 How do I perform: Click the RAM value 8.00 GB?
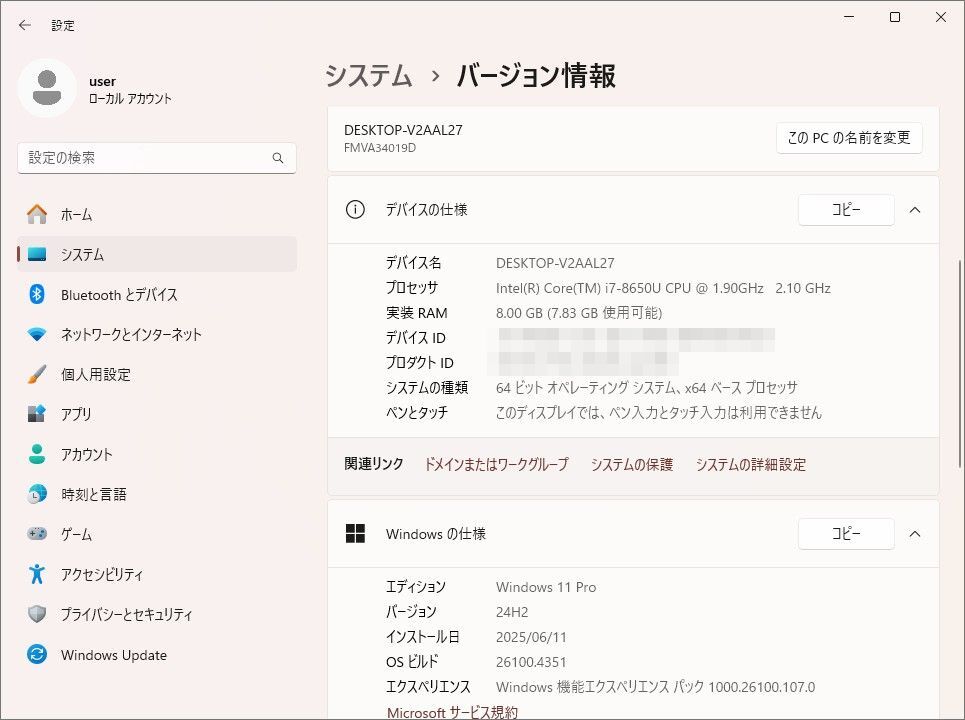tap(579, 313)
